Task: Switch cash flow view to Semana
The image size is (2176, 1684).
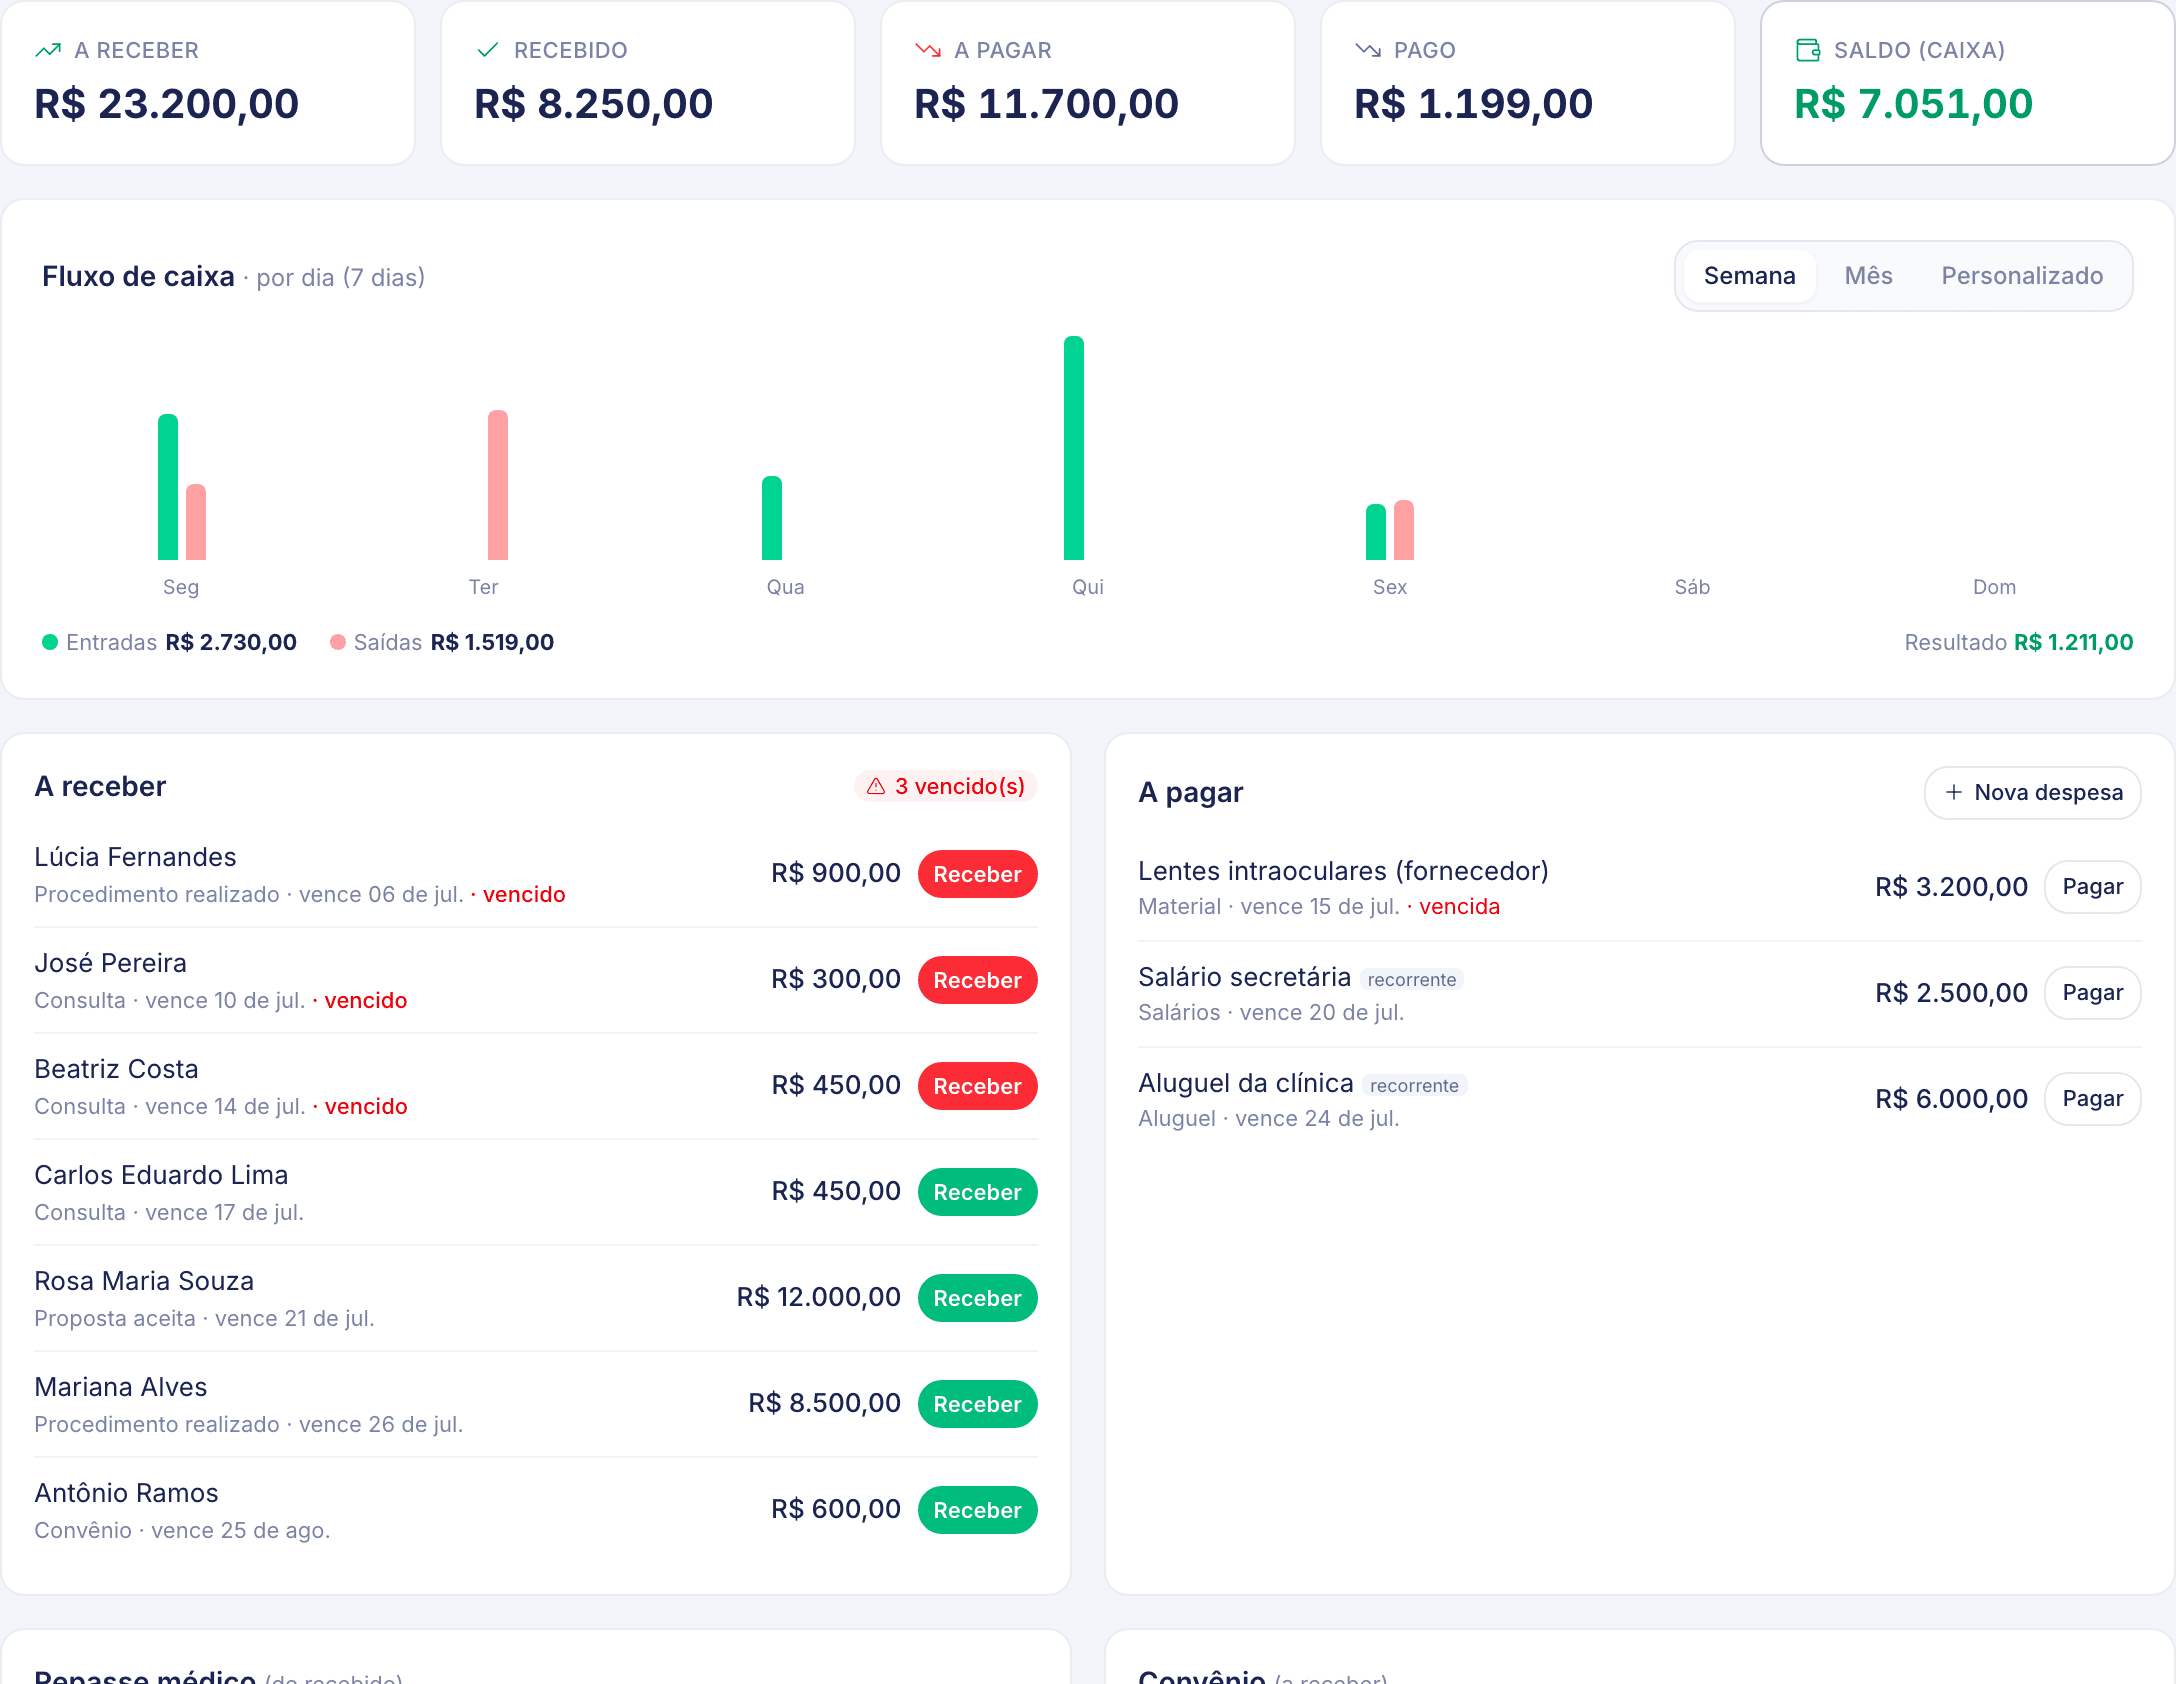Action: click(1749, 276)
